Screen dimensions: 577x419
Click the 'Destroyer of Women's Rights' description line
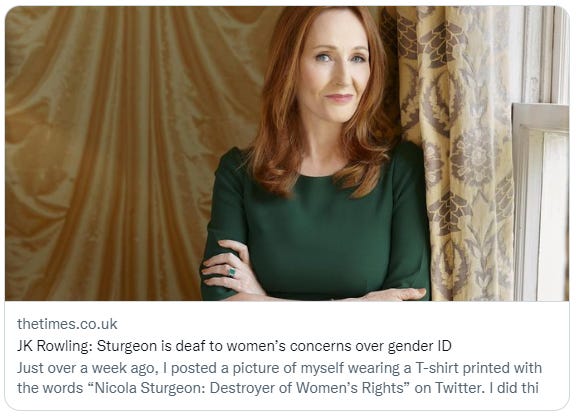[x=278, y=388]
